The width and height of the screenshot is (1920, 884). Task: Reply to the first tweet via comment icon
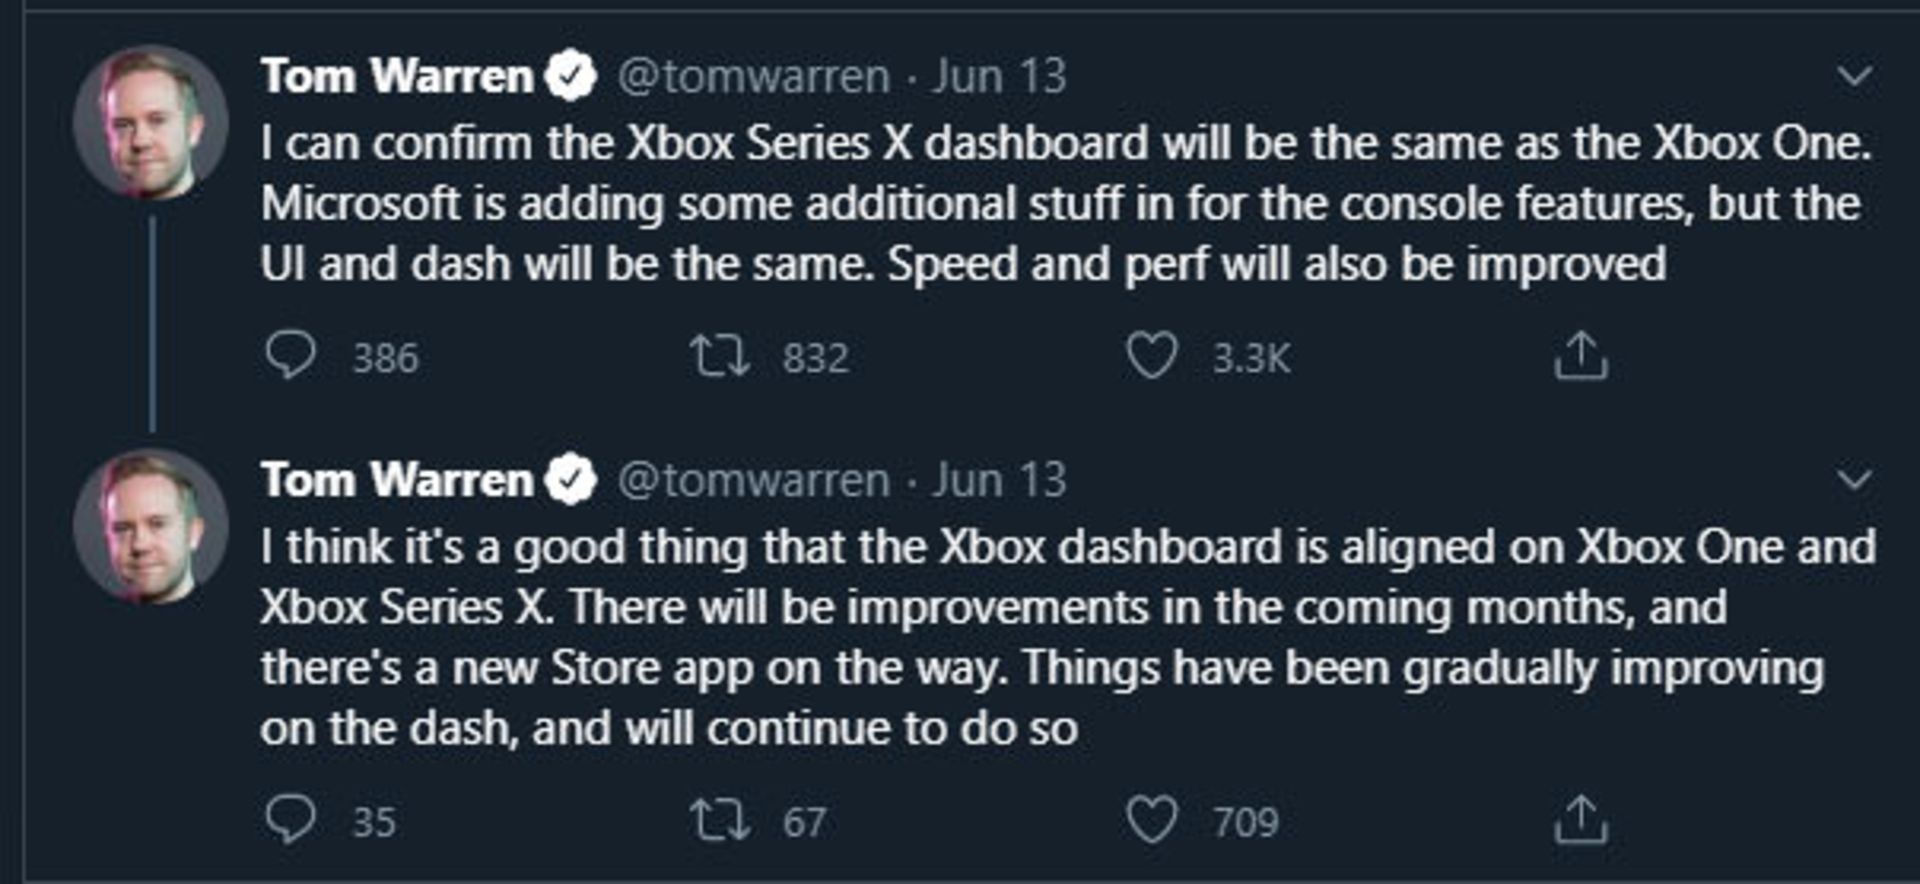pyautogui.click(x=291, y=356)
